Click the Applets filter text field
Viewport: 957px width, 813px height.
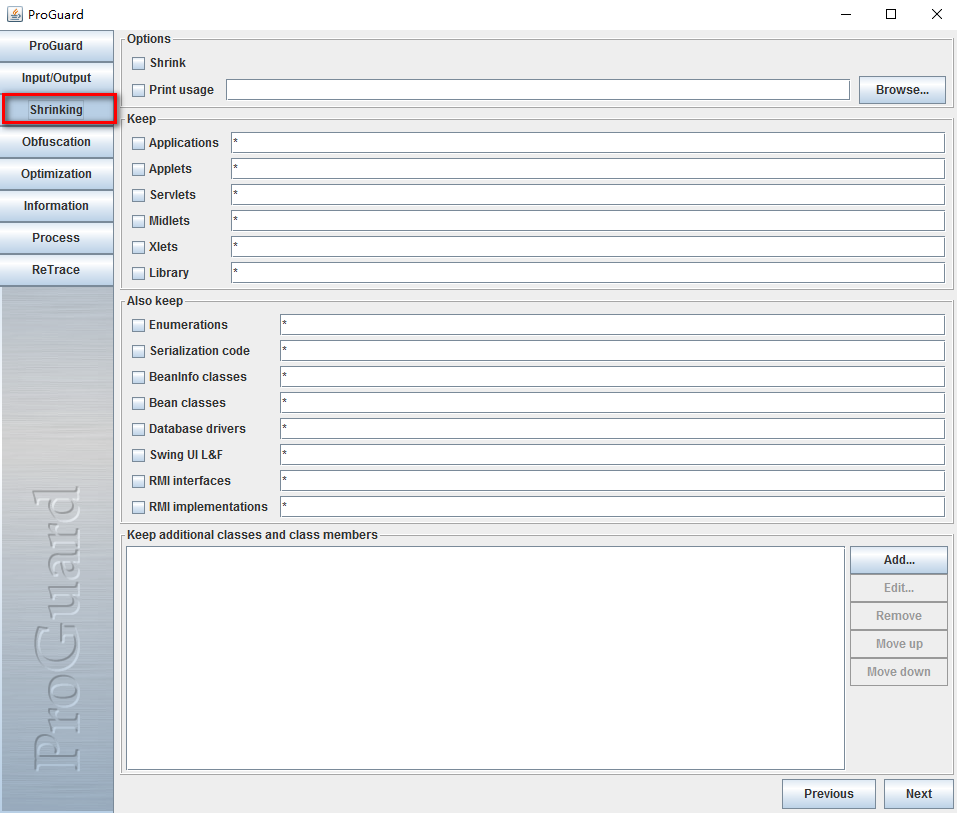pos(588,168)
